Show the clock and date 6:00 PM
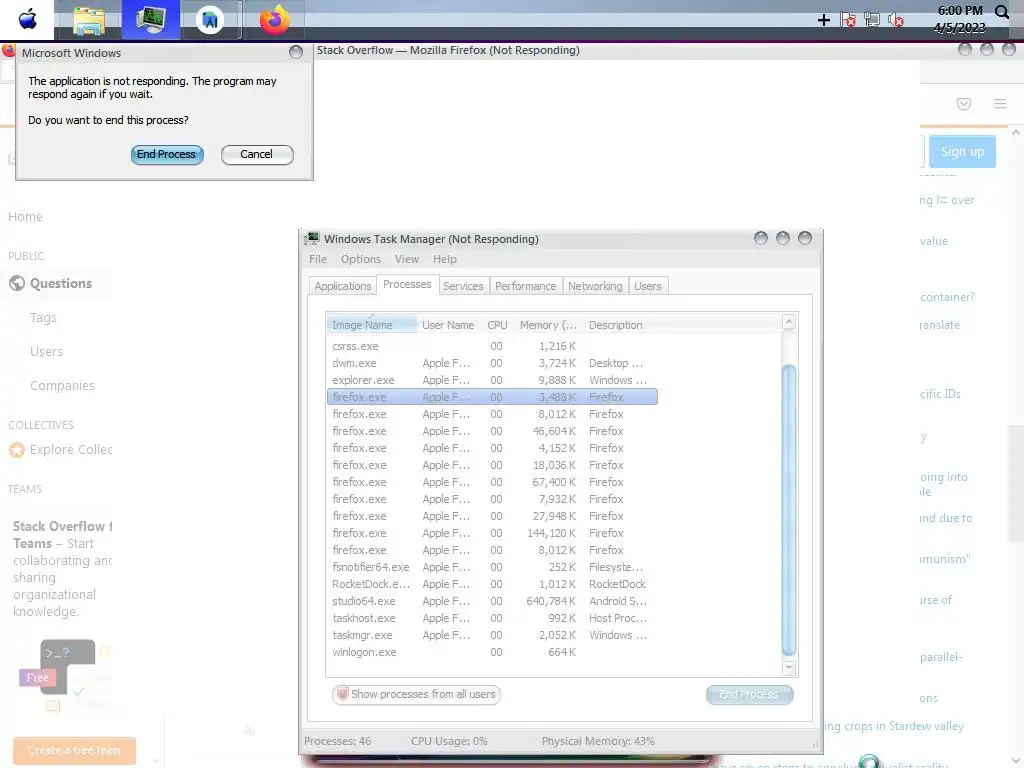The width and height of the screenshot is (1024, 768). (x=959, y=19)
